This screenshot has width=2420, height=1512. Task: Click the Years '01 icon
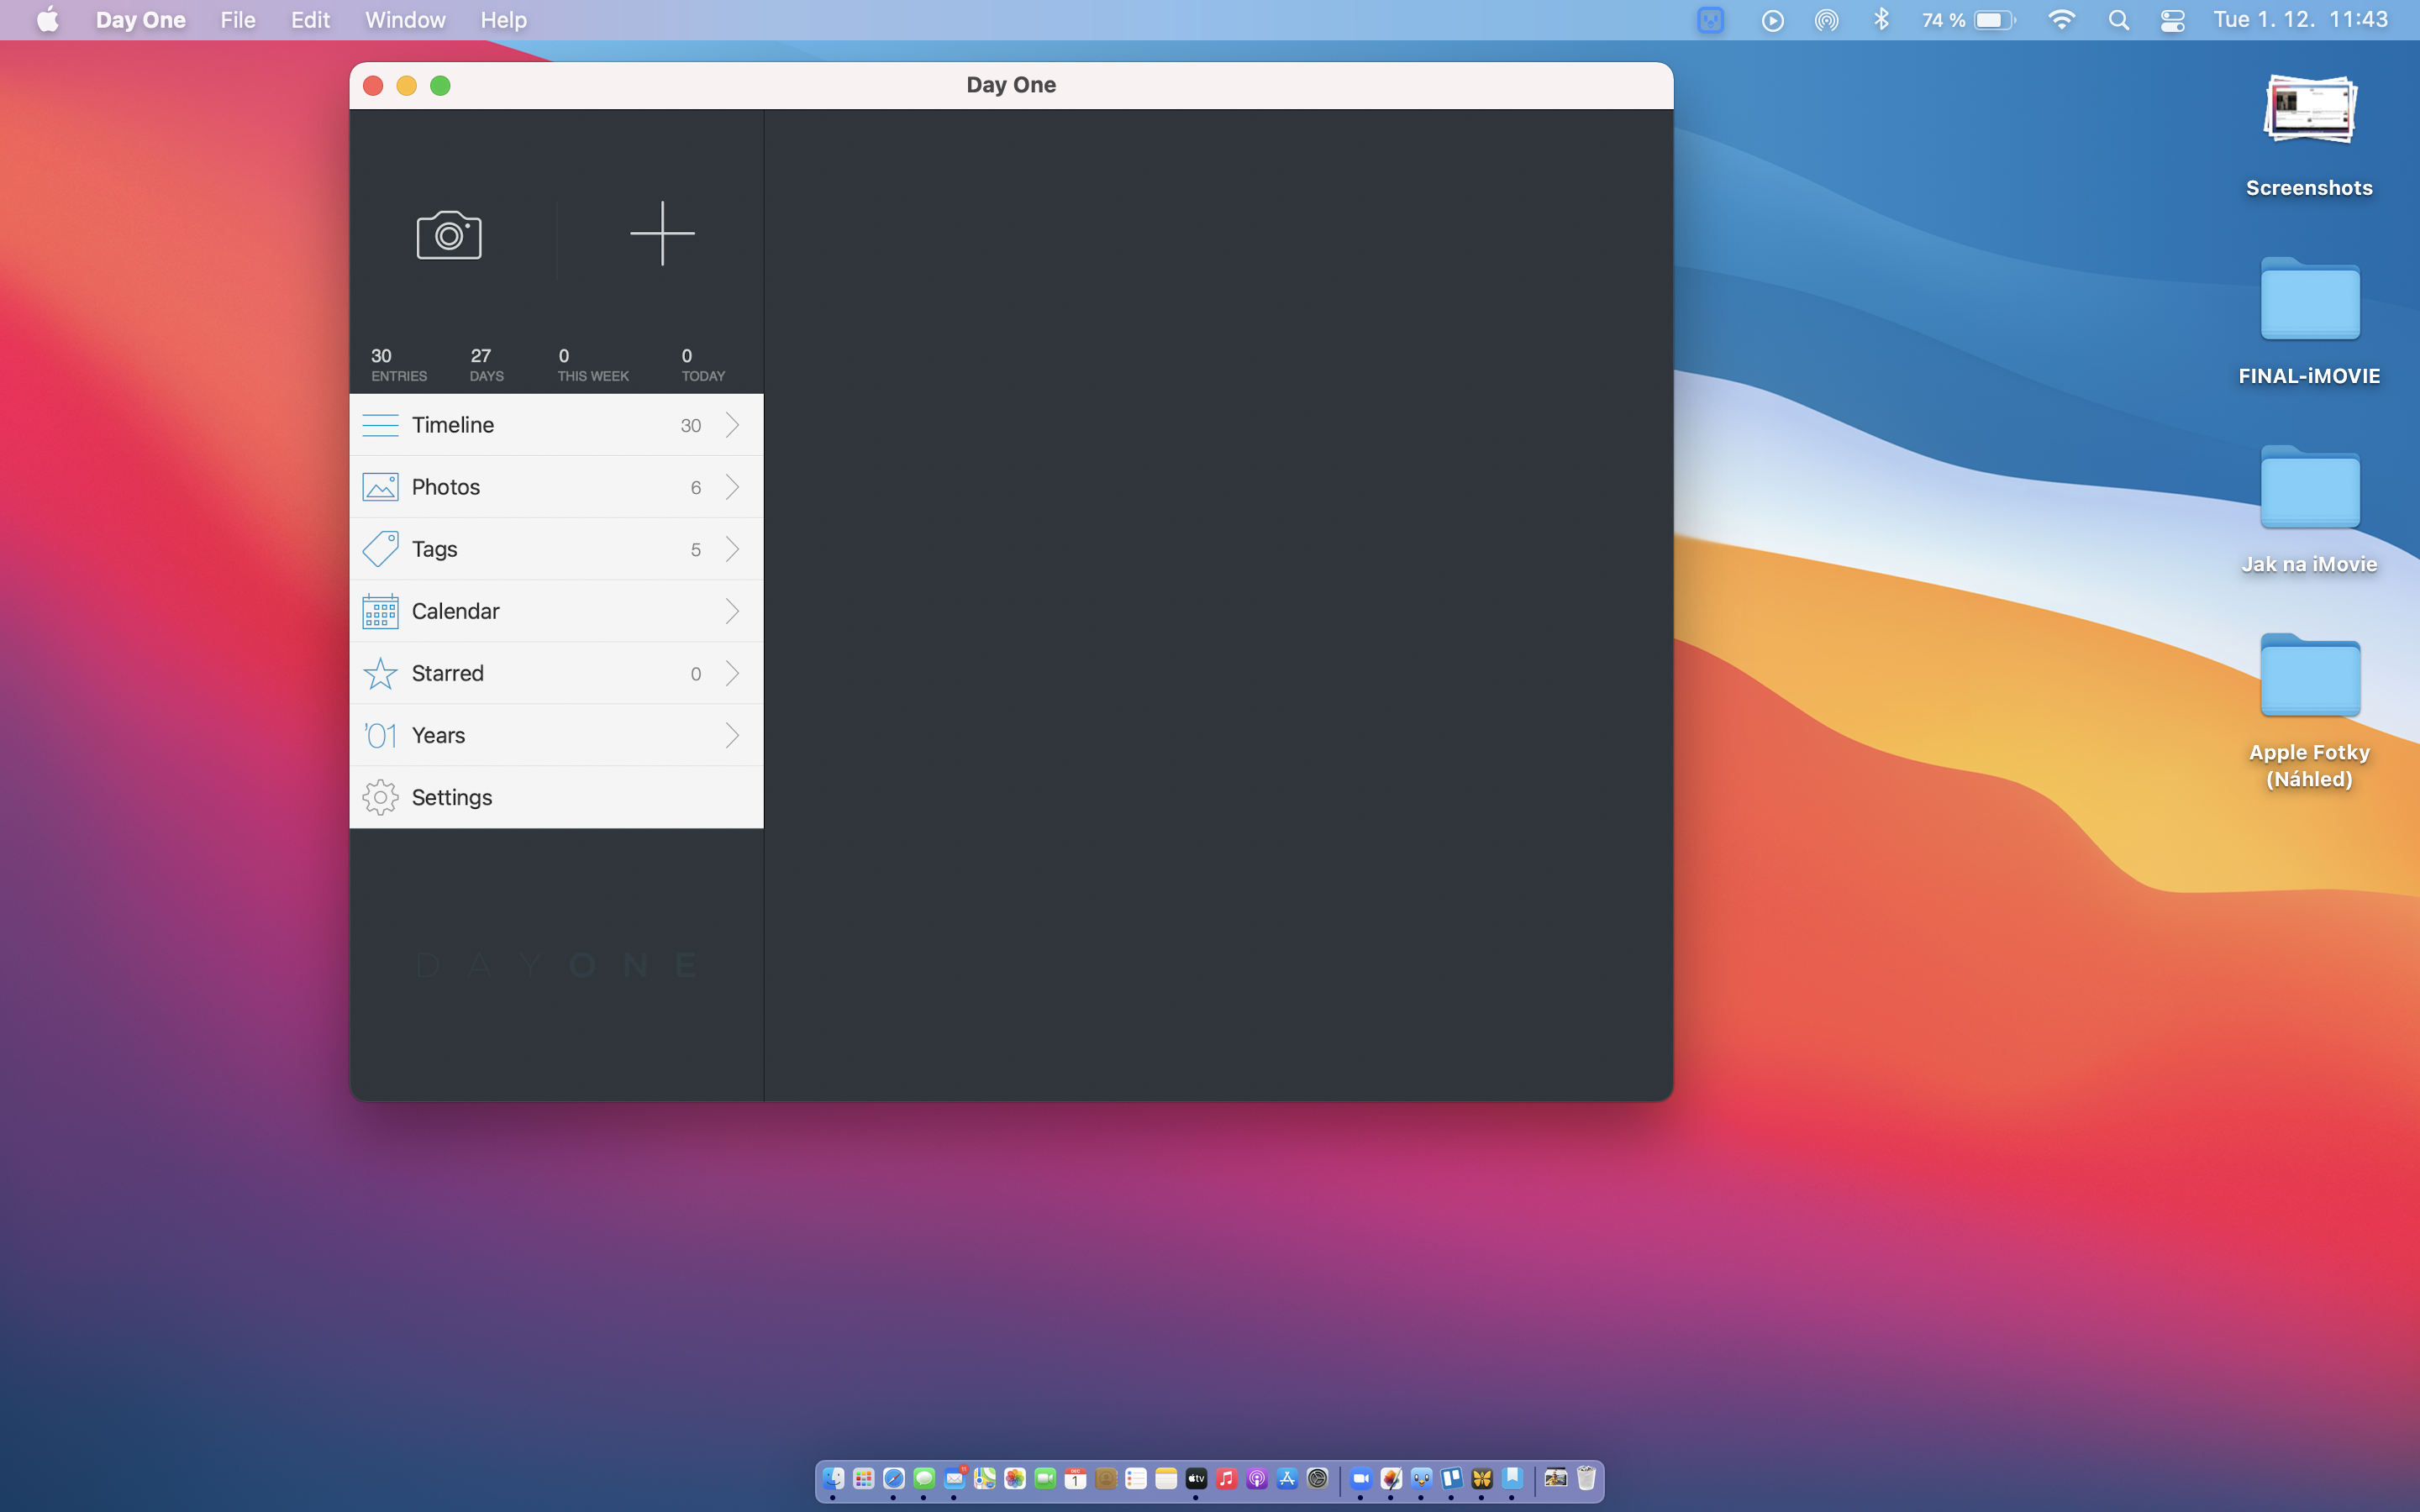380,735
